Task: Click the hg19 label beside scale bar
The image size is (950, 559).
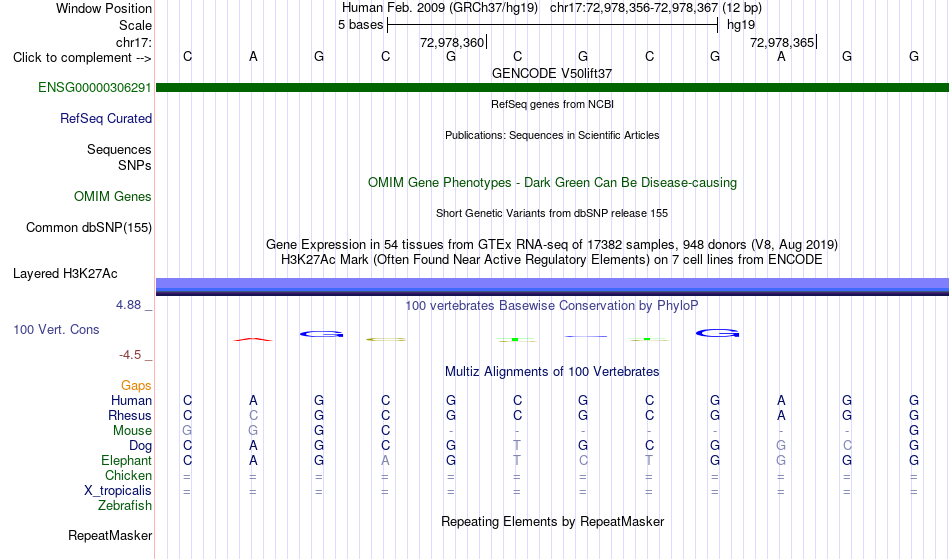Action: [741, 25]
